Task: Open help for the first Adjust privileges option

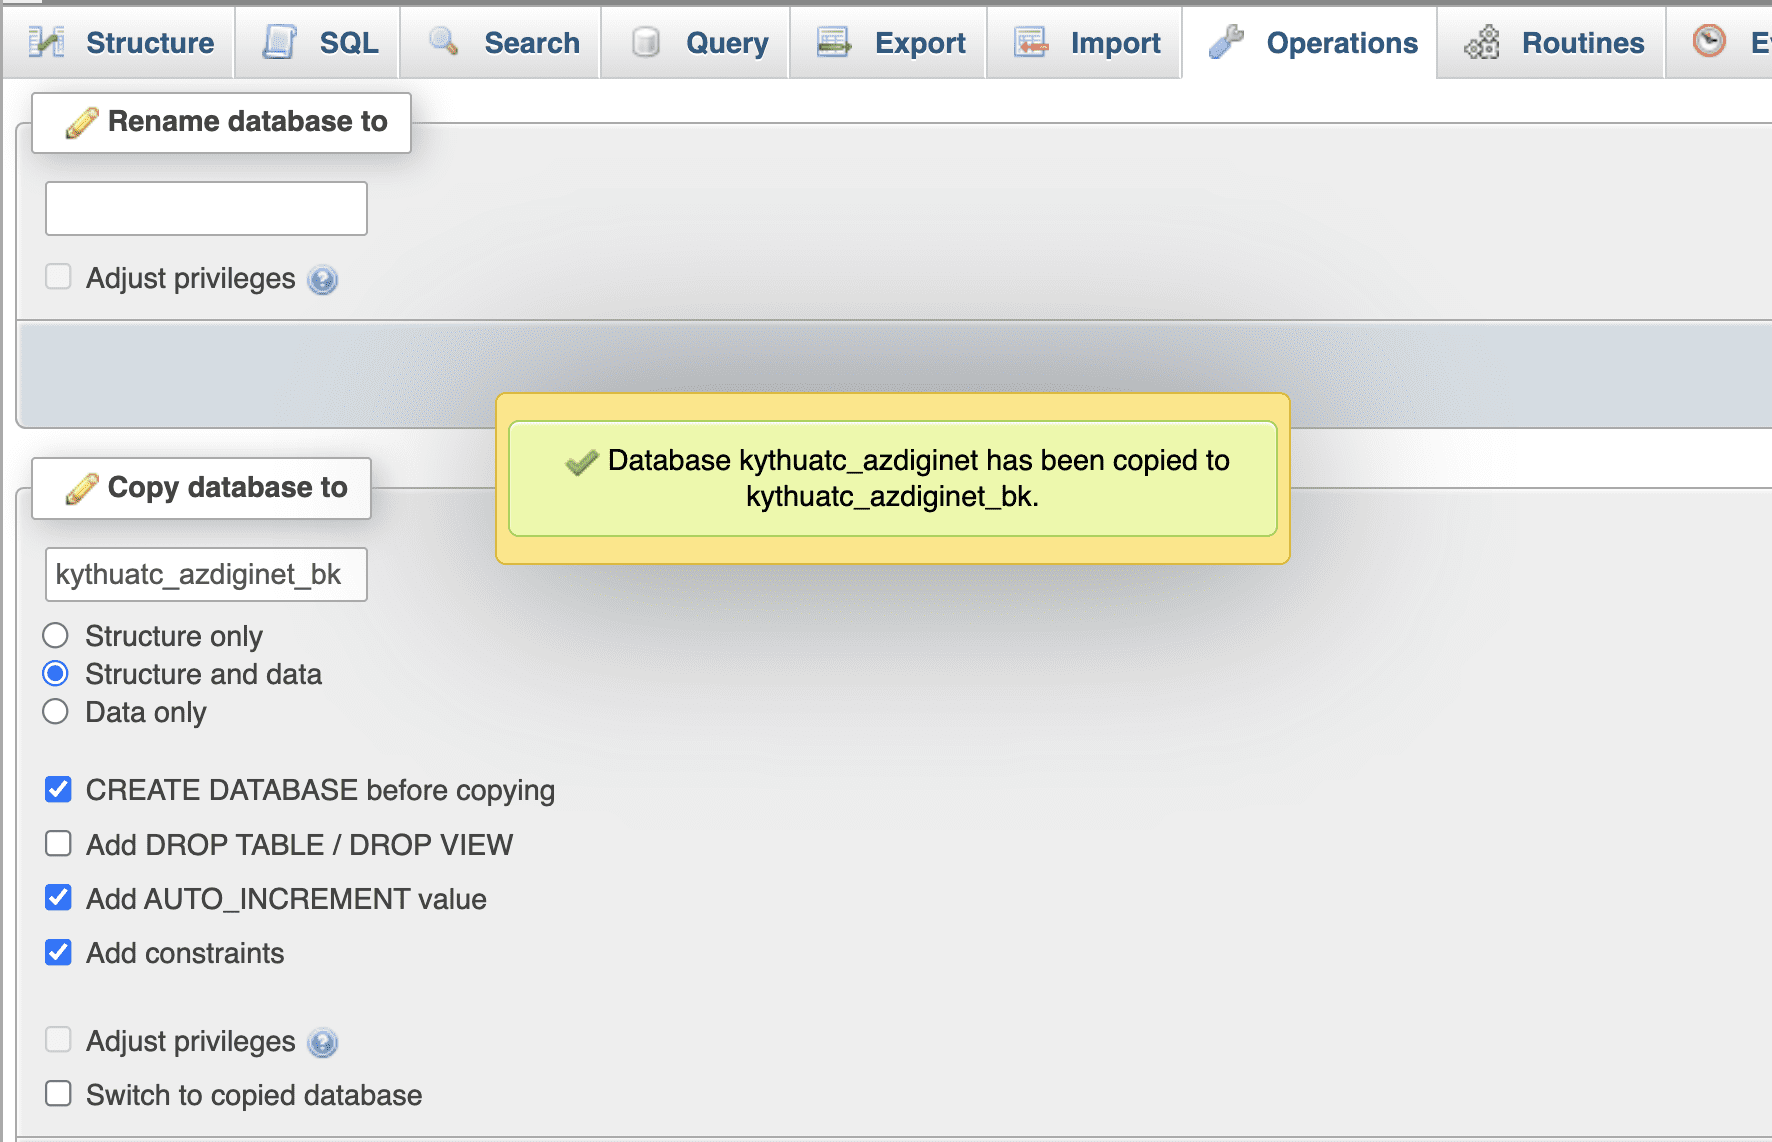Action: click(x=321, y=280)
